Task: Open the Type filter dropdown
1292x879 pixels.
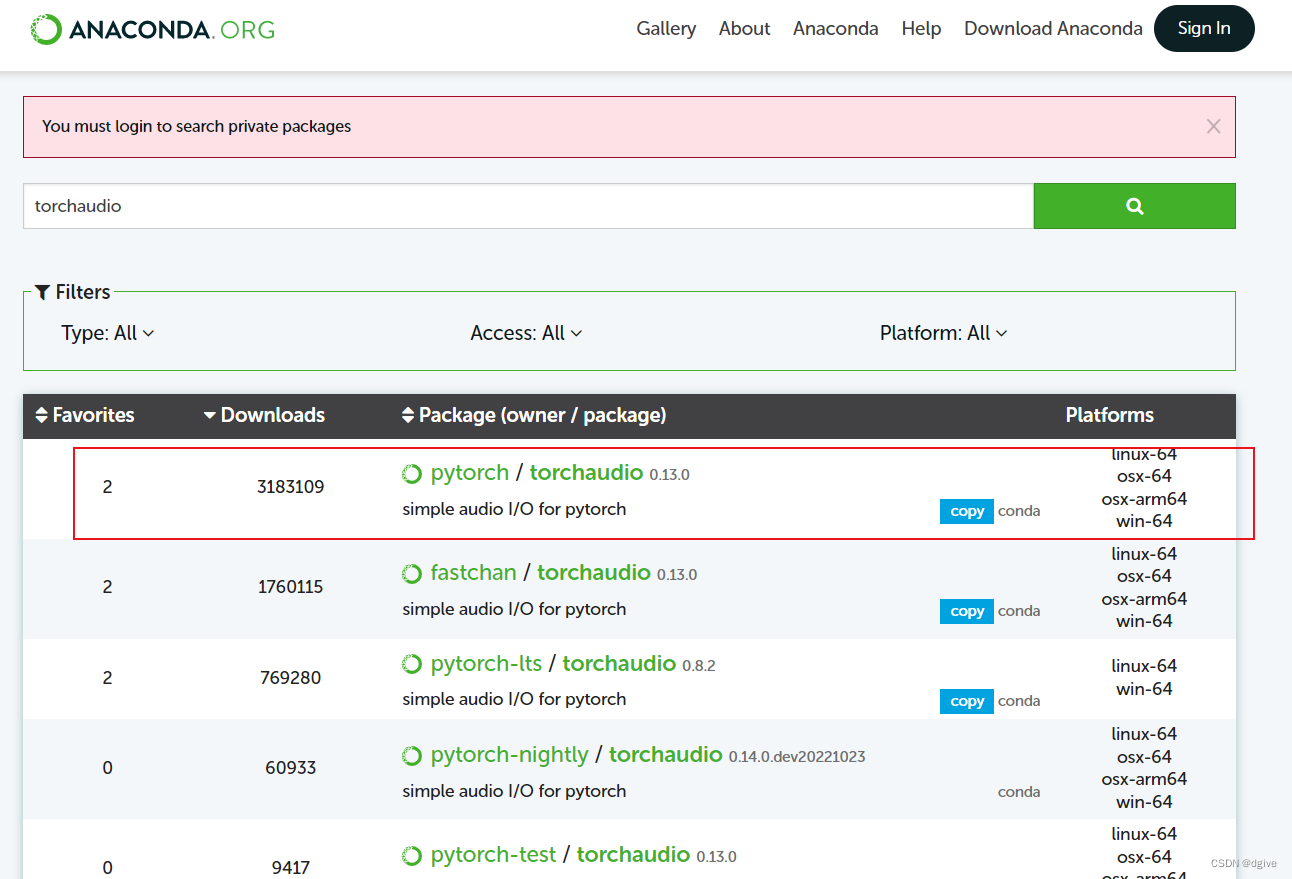Action: [x=107, y=333]
